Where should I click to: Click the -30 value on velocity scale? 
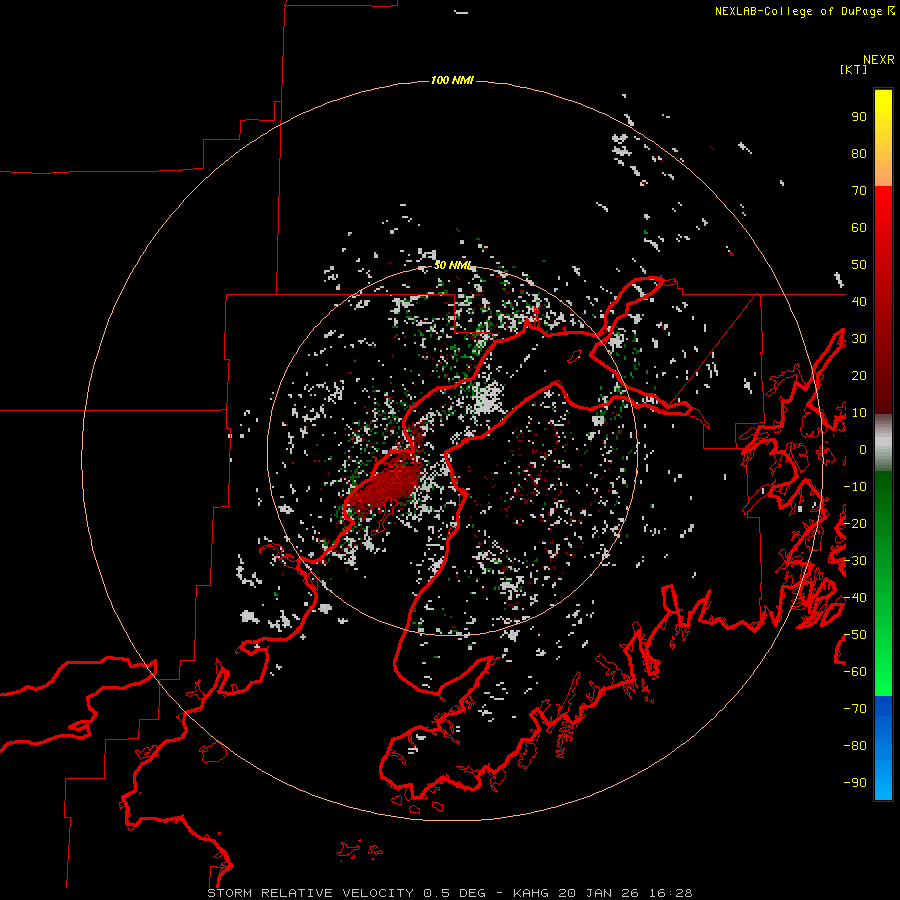click(855, 561)
